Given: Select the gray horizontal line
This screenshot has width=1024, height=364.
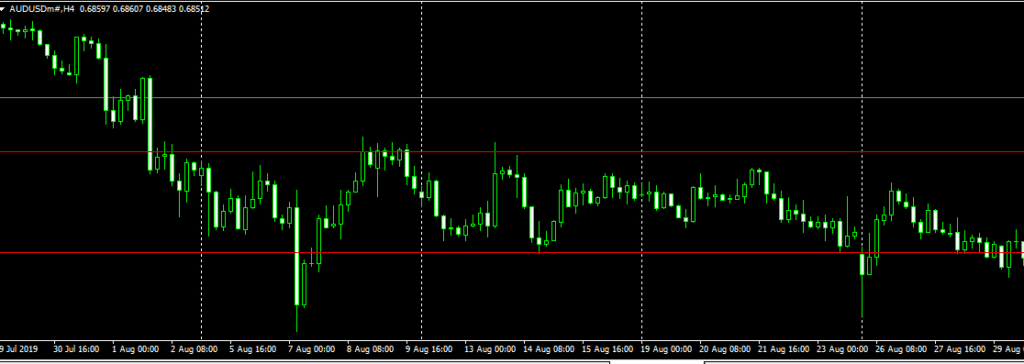Looking at the screenshot, I should 512,97.
